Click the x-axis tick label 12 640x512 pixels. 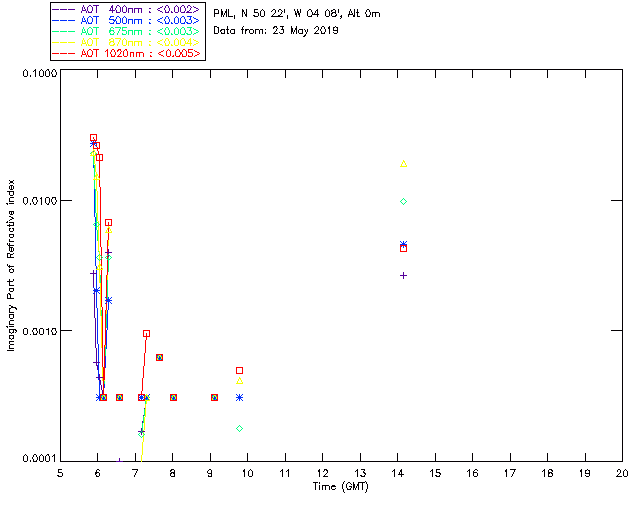[x=322, y=473]
